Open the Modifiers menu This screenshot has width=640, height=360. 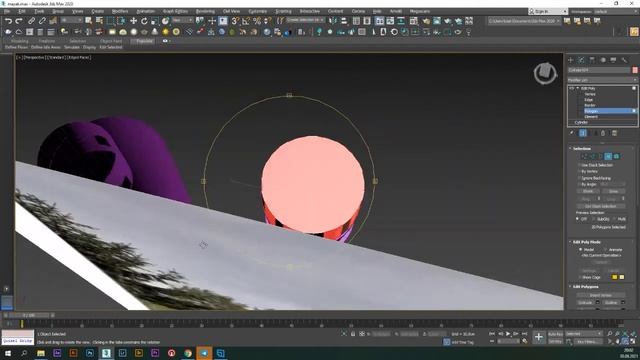(120, 11)
